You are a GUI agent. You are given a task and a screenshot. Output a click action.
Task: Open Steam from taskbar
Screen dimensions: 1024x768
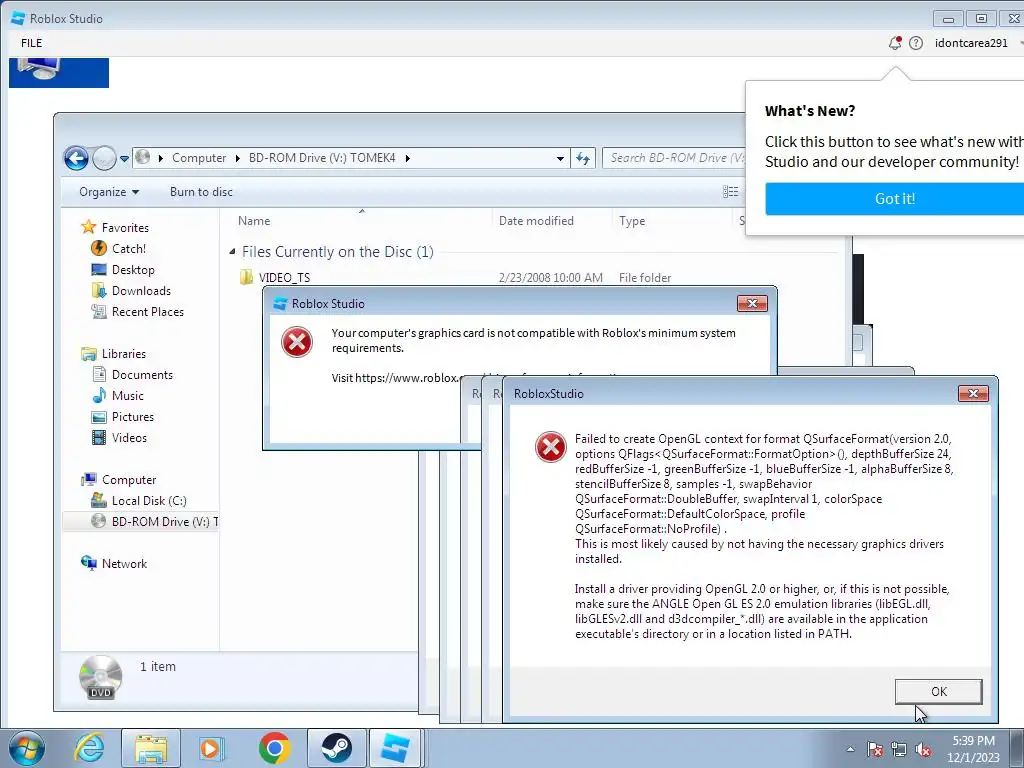pos(336,748)
